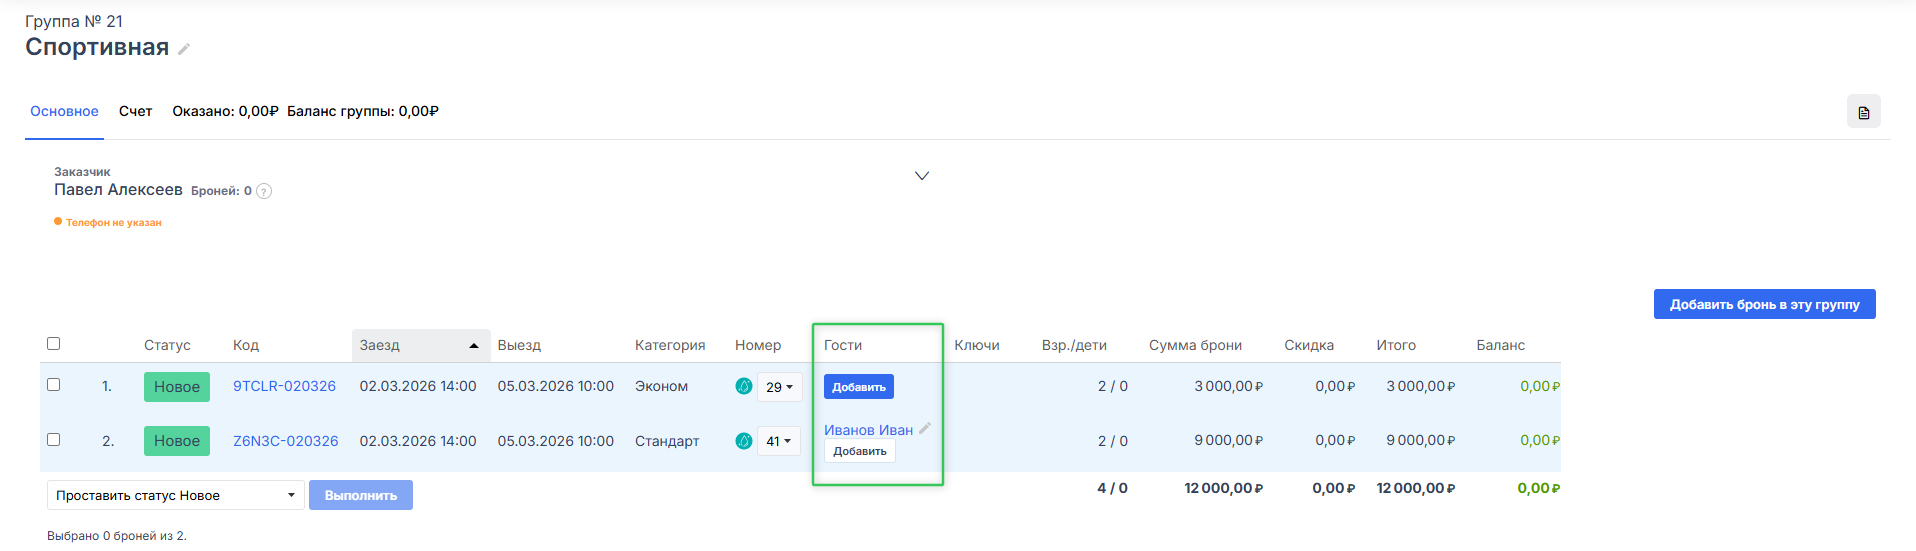Open the document icon button at top right

[1863, 112]
